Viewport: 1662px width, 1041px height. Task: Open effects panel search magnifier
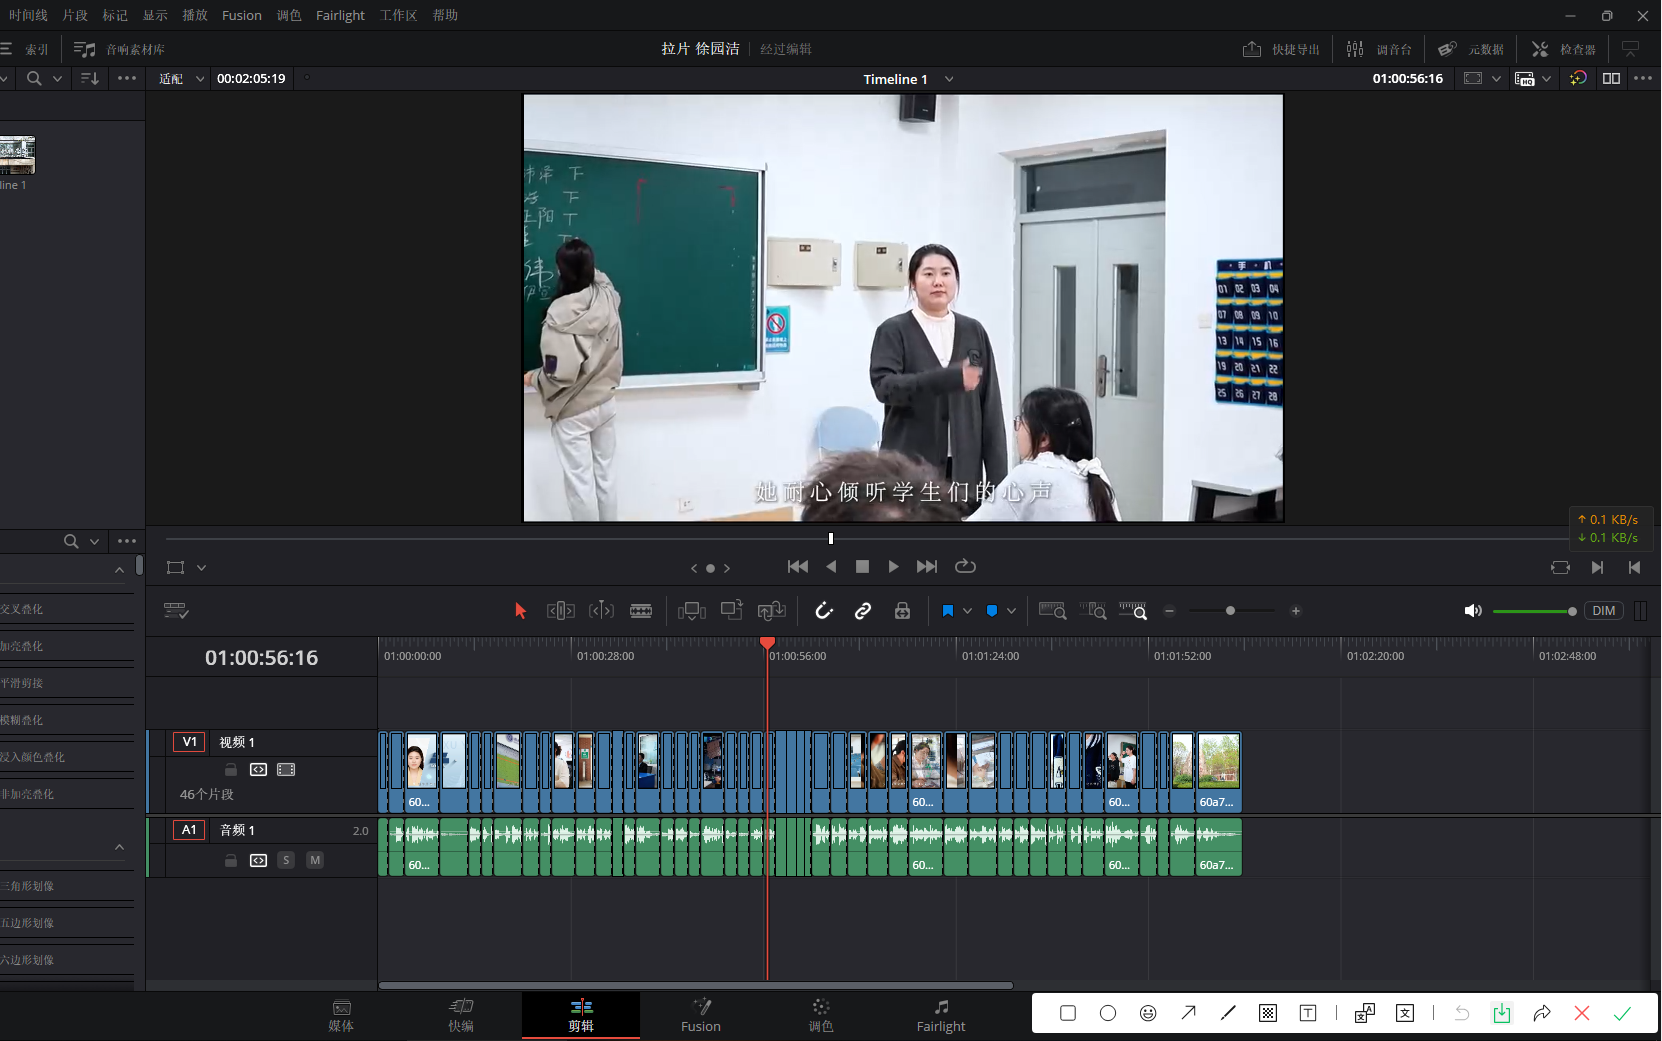tap(71, 541)
